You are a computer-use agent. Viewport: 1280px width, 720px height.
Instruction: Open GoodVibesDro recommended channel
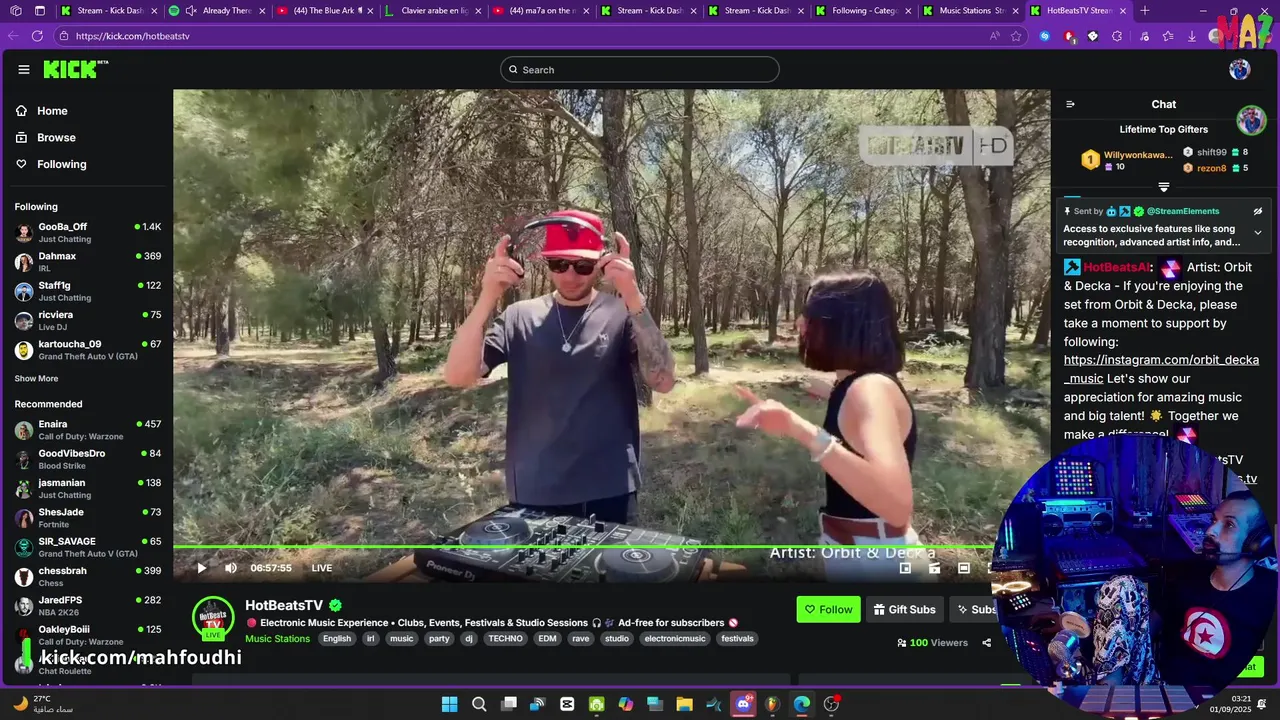(x=88, y=459)
